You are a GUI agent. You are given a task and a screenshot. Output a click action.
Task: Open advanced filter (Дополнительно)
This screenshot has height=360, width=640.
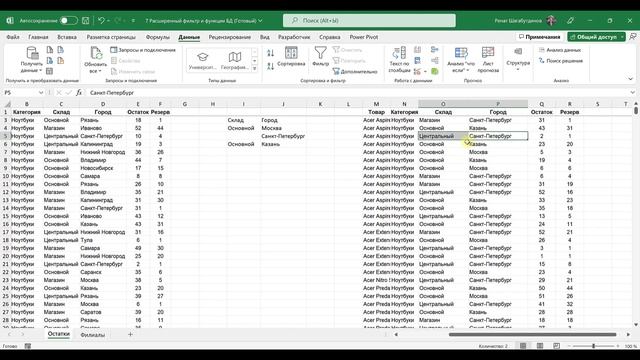pyautogui.click(x=355, y=71)
